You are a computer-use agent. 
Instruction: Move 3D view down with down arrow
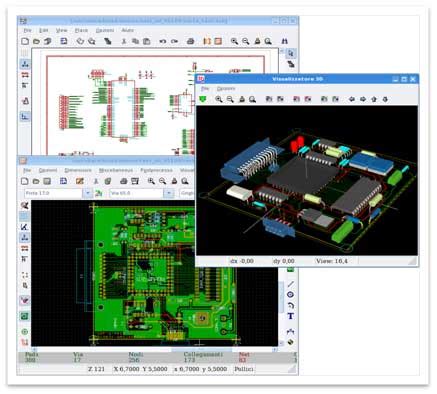tap(385, 99)
